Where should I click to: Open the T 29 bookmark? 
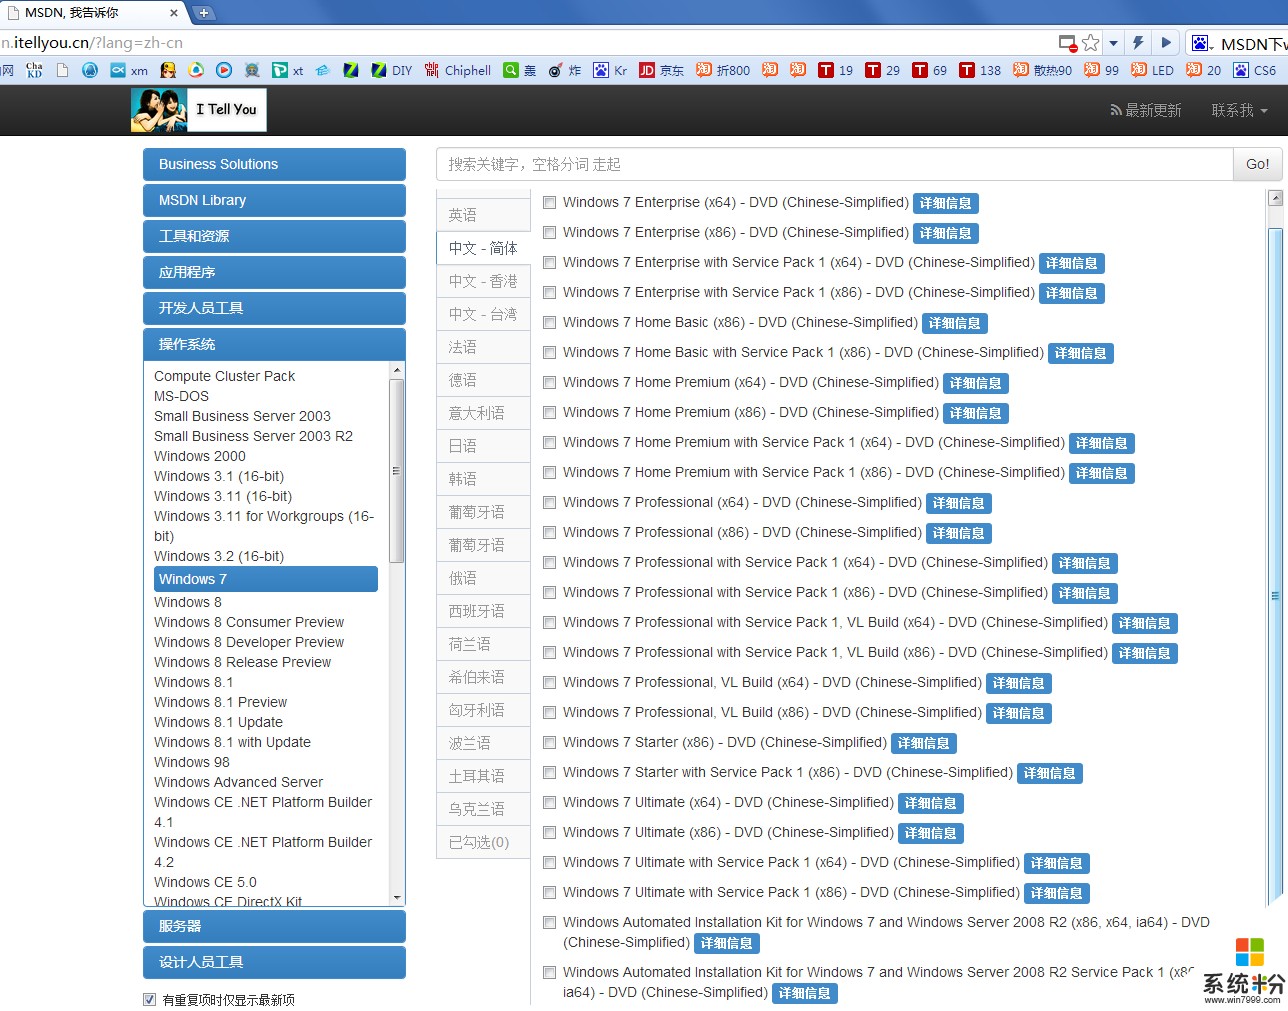point(883,70)
